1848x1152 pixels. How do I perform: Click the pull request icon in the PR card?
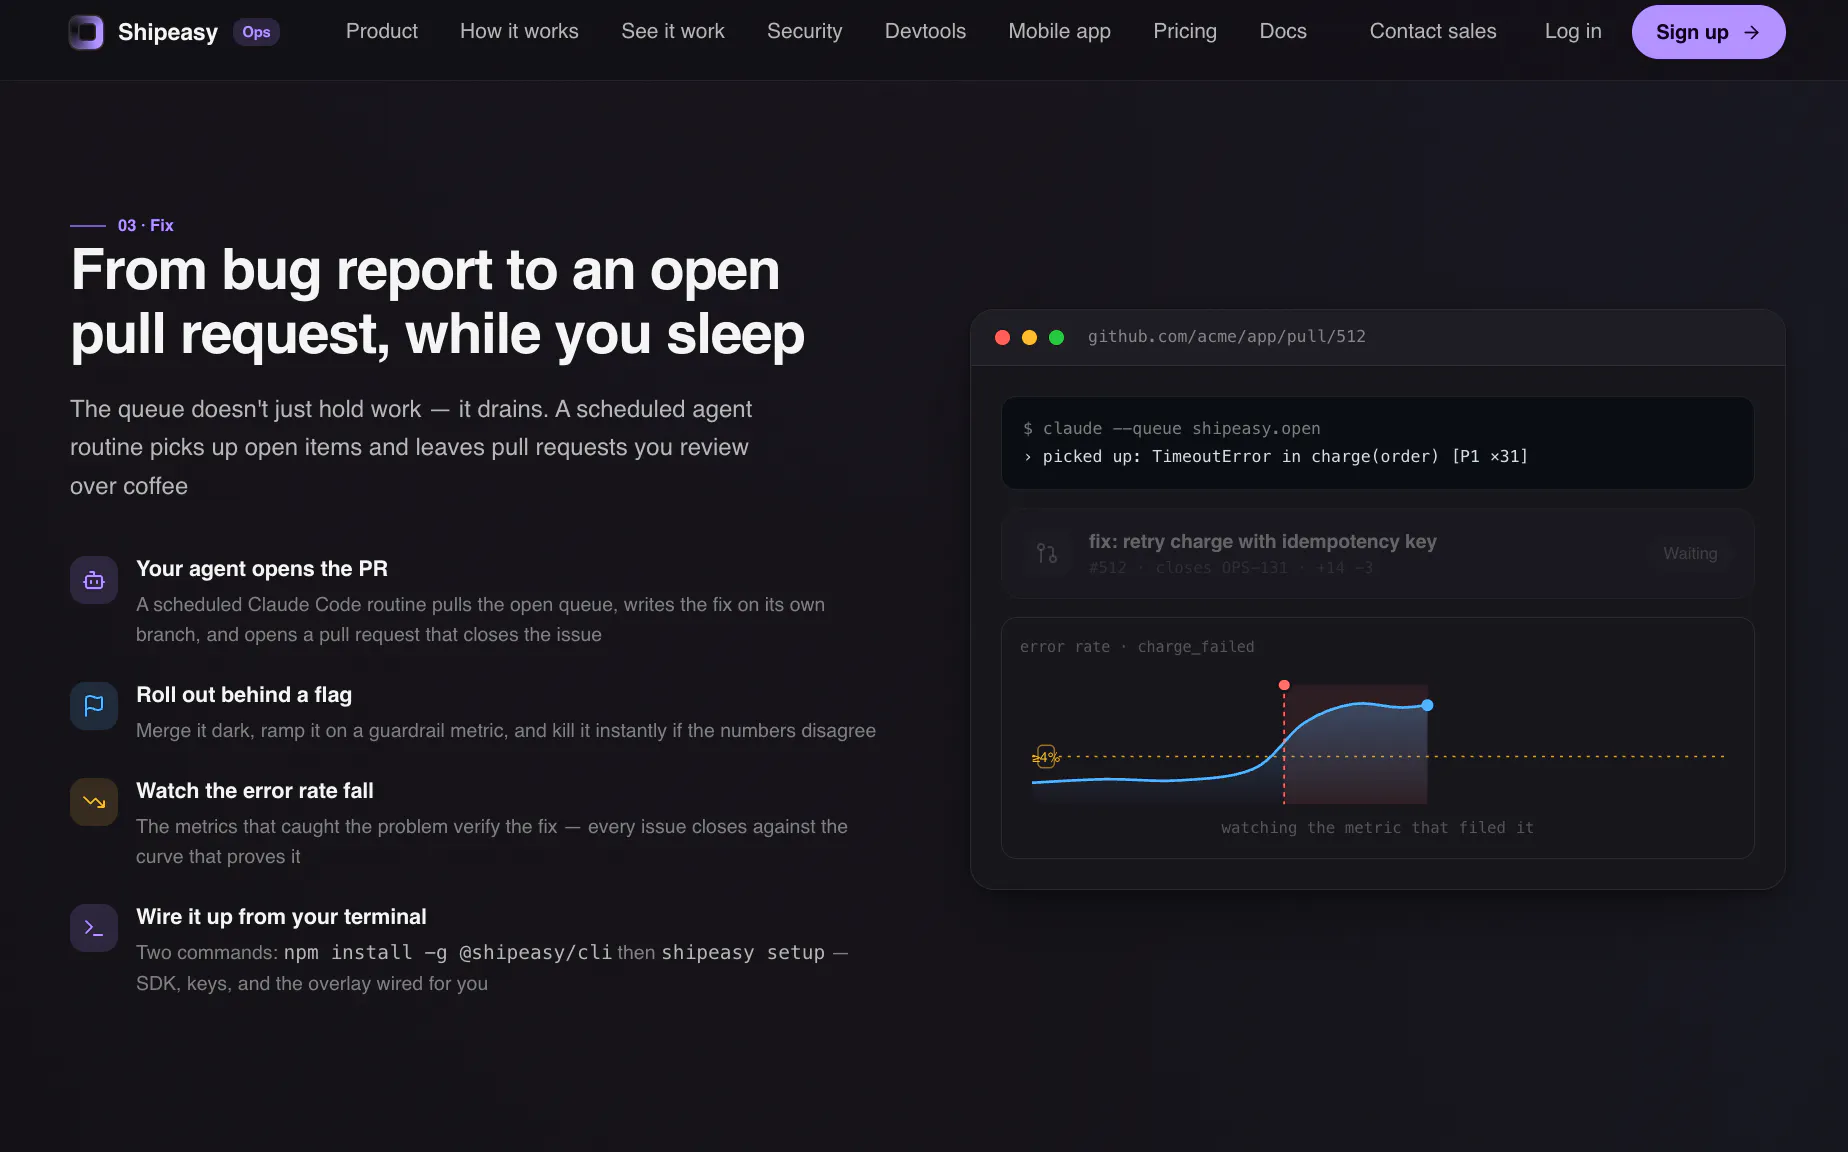(x=1047, y=553)
